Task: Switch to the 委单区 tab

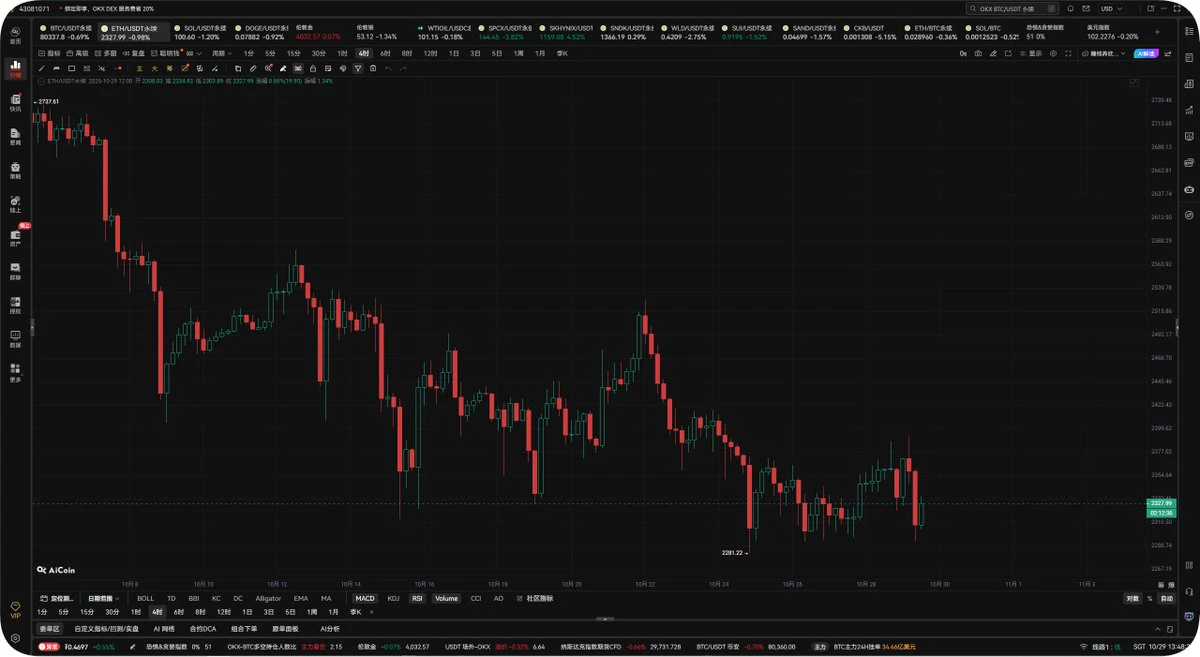Action: (50, 629)
